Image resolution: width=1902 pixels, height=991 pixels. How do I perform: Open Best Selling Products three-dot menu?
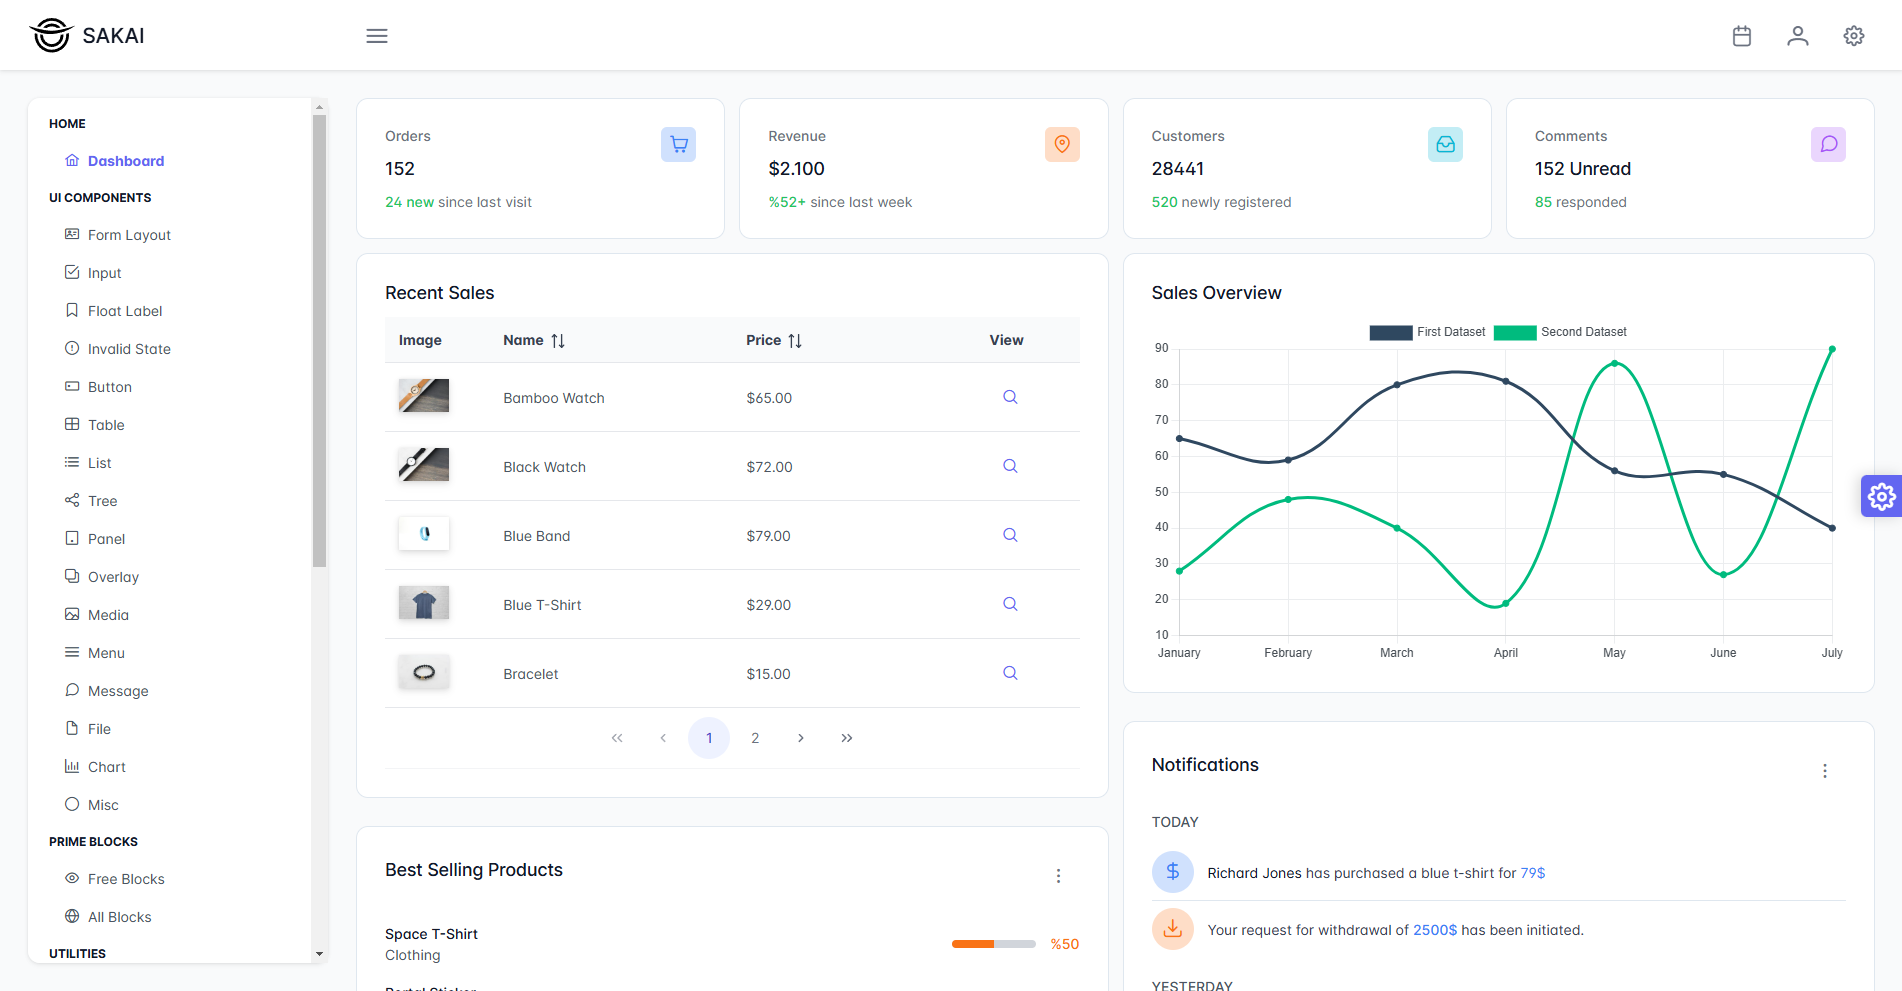[1058, 876]
